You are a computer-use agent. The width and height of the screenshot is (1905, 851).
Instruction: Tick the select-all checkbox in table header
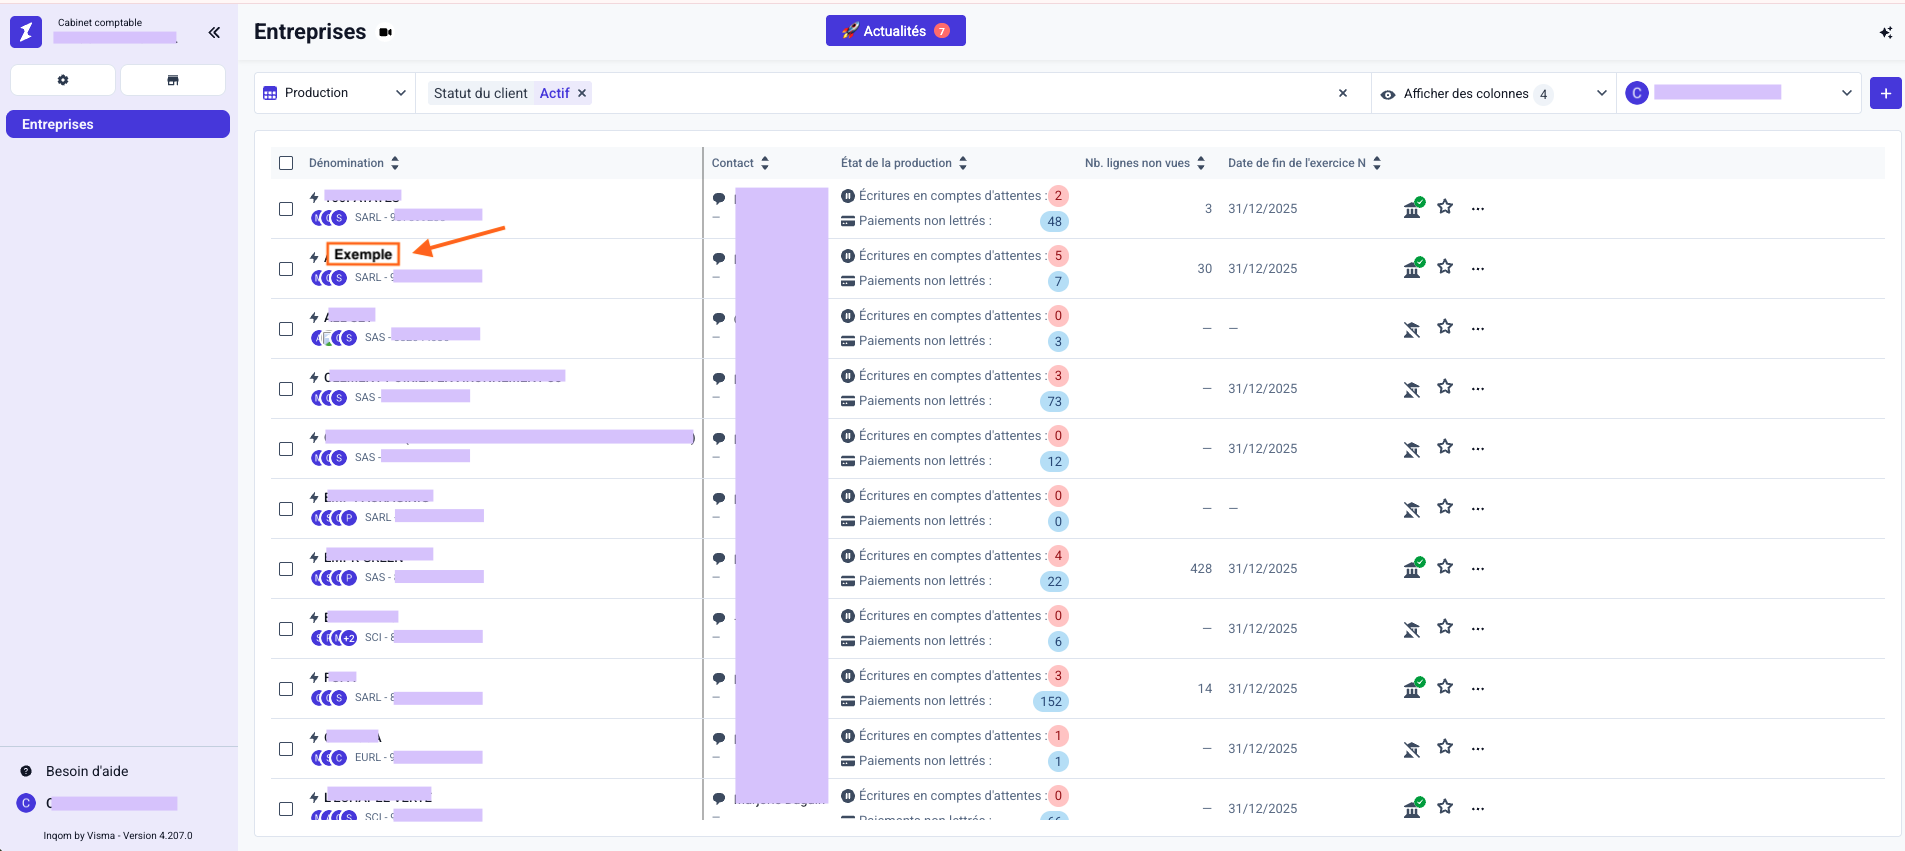pos(286,163)
